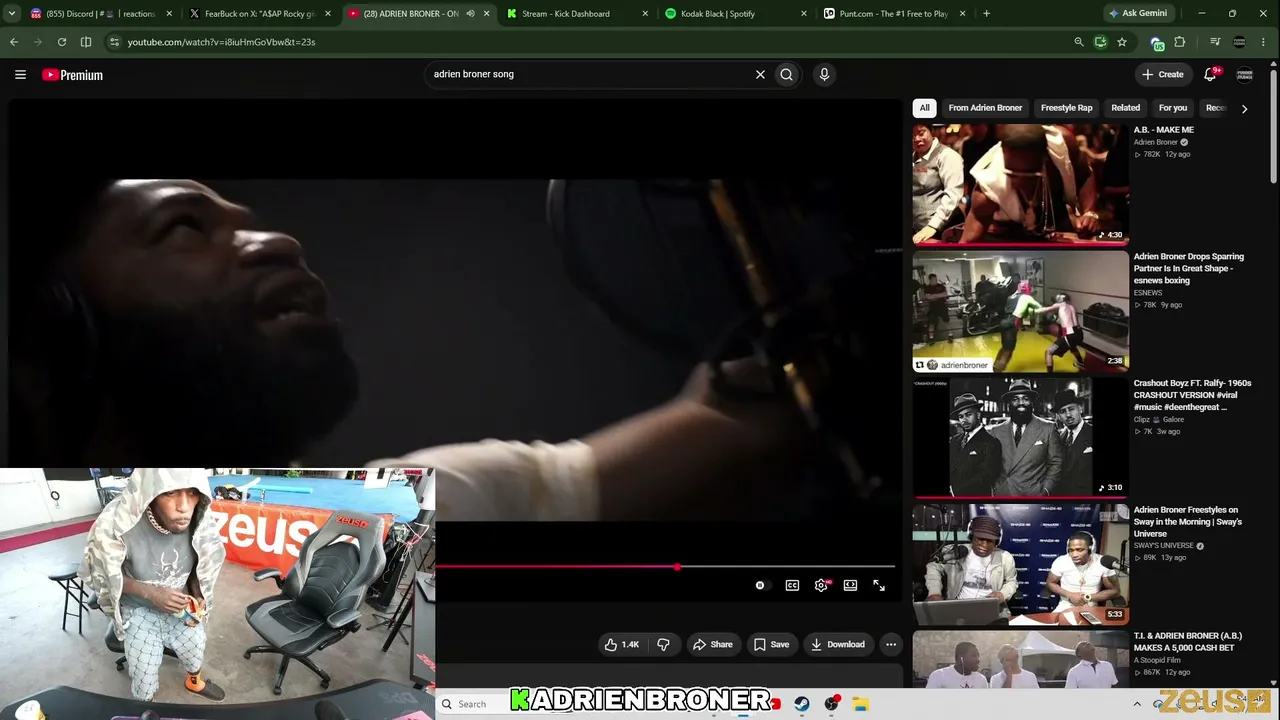Open the page zoom magnifier in address bar
The image size is (1280, 720).
point(1078,42)
